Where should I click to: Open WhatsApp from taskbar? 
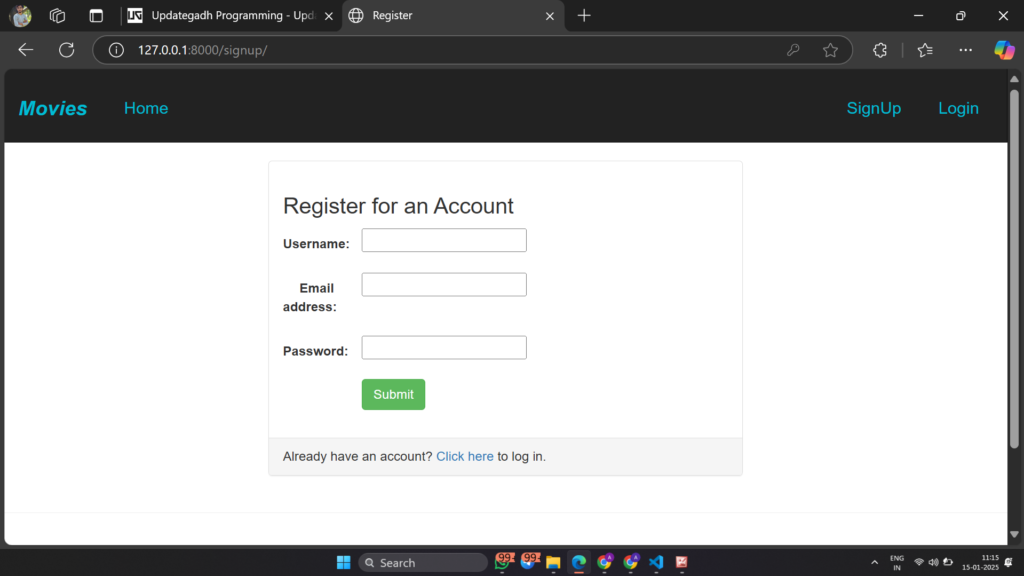click(503, 562)
